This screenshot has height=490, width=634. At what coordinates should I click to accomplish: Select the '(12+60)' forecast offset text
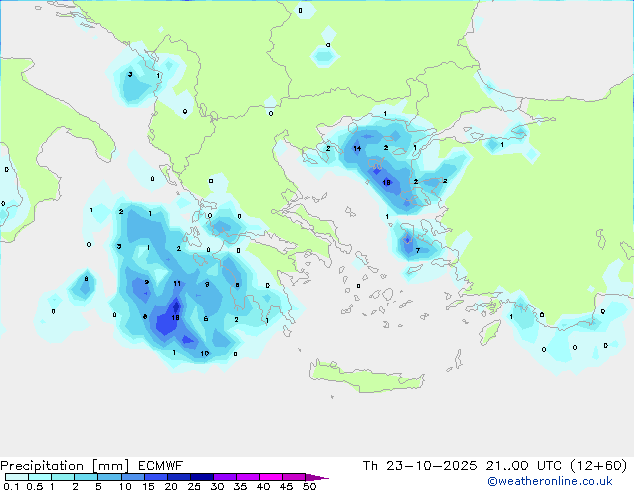(598, 466)
